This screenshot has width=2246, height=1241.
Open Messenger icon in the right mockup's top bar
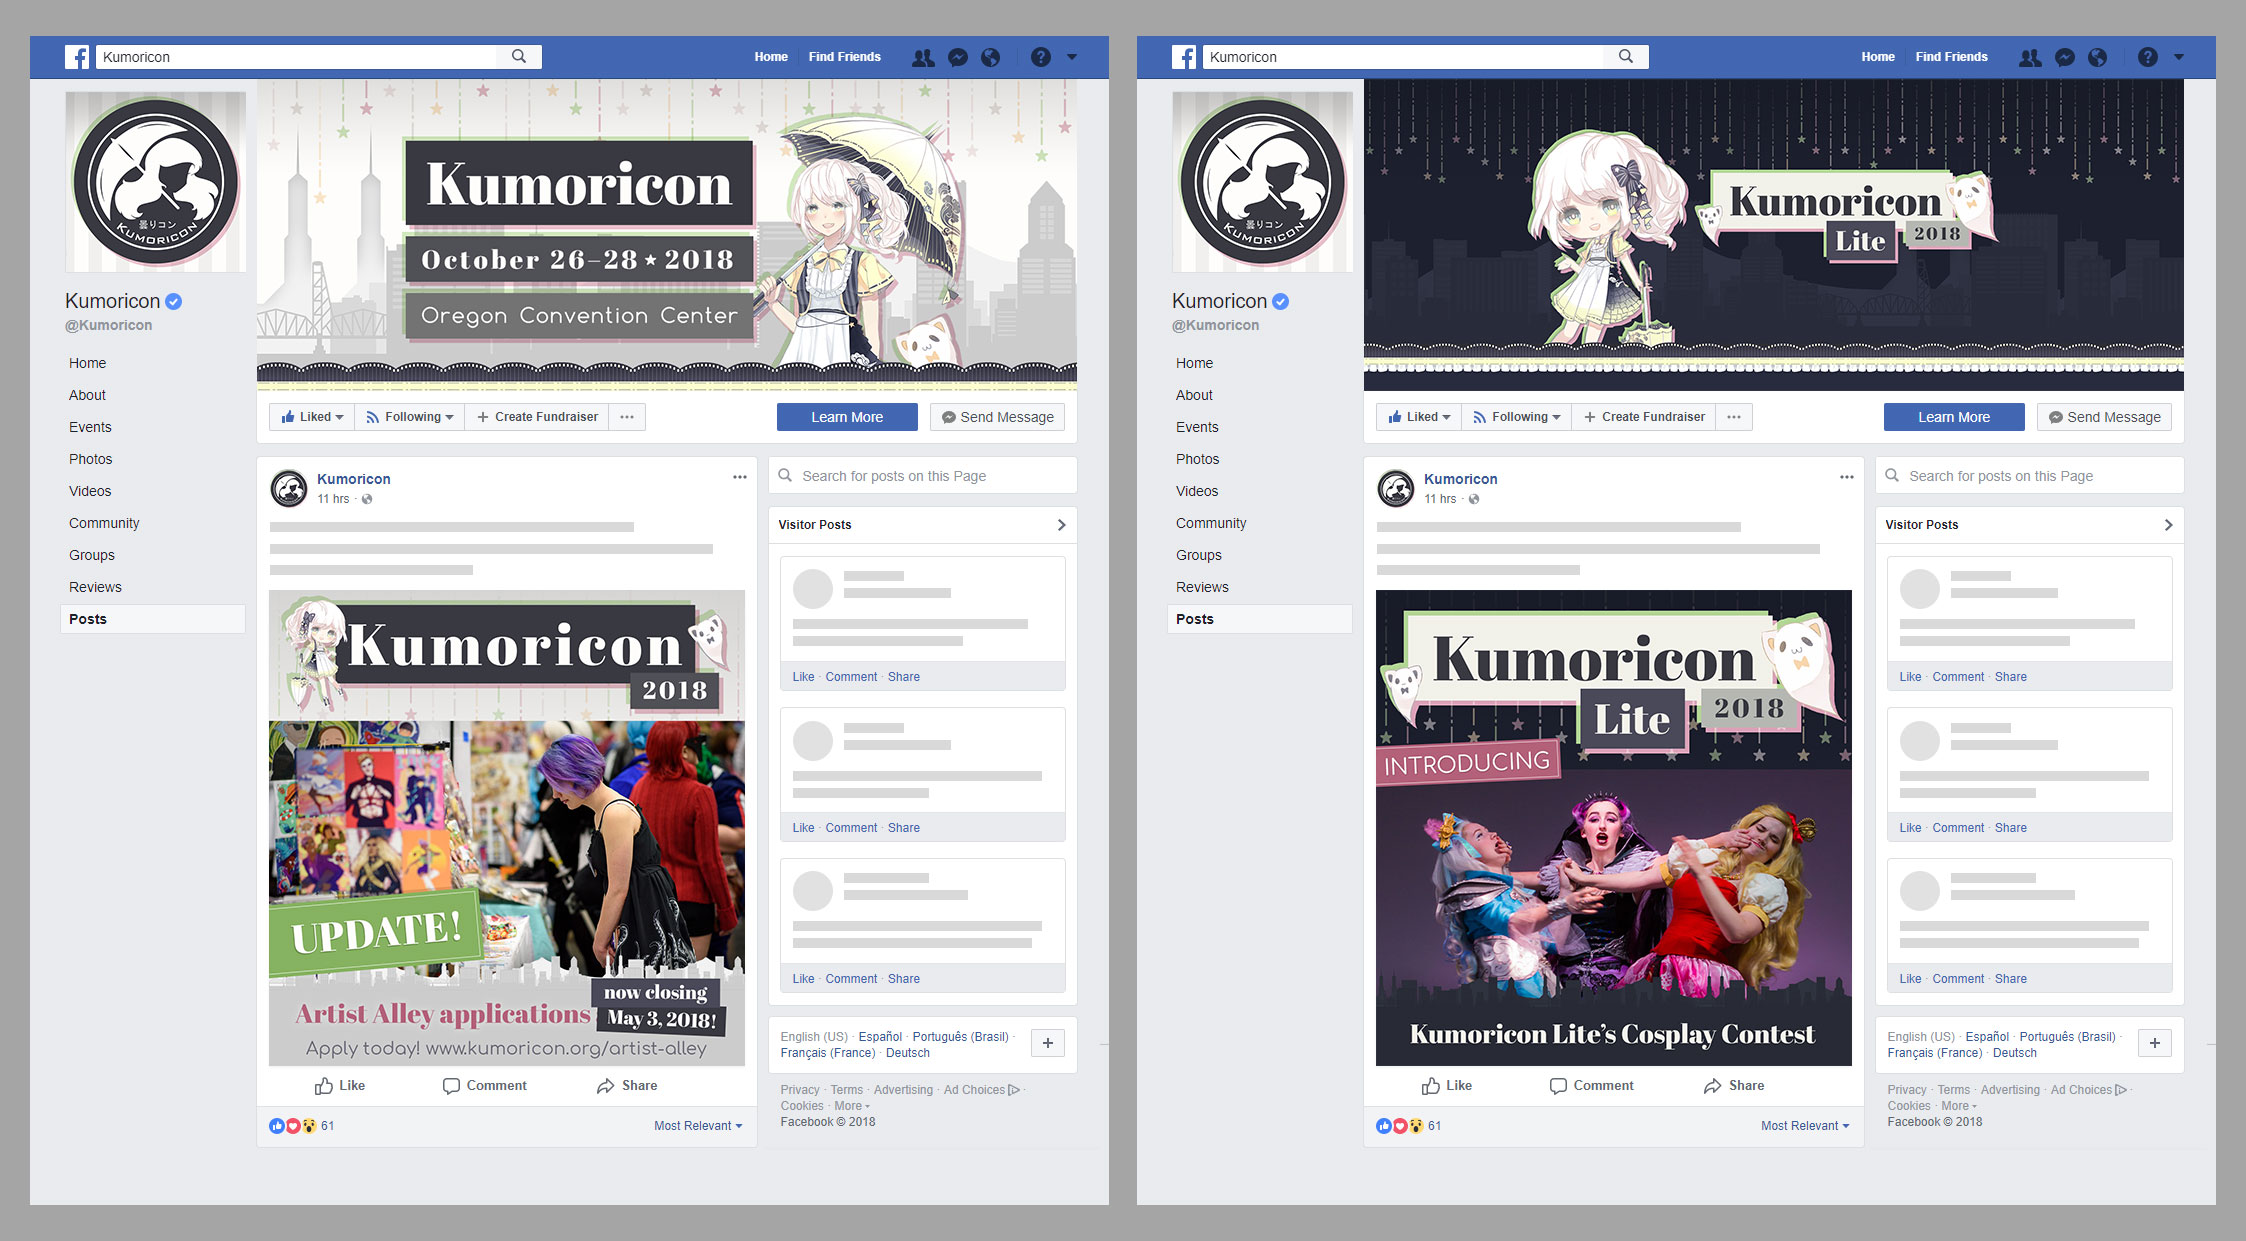click(2065, 58)
